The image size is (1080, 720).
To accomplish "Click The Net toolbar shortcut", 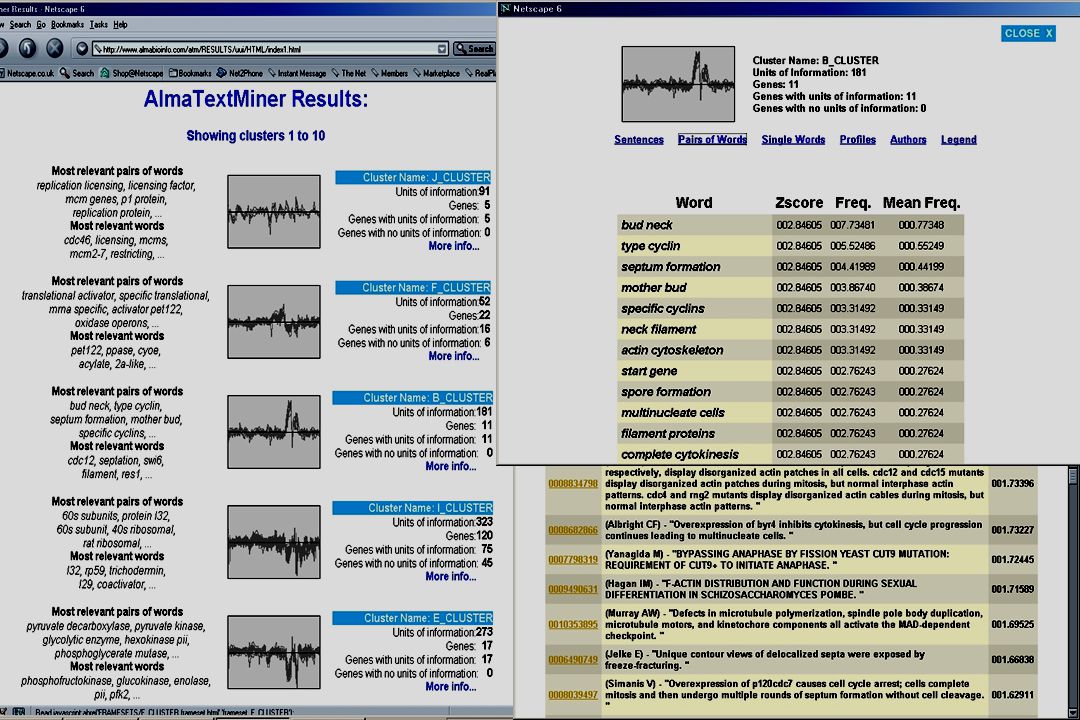I will (349, 73).
